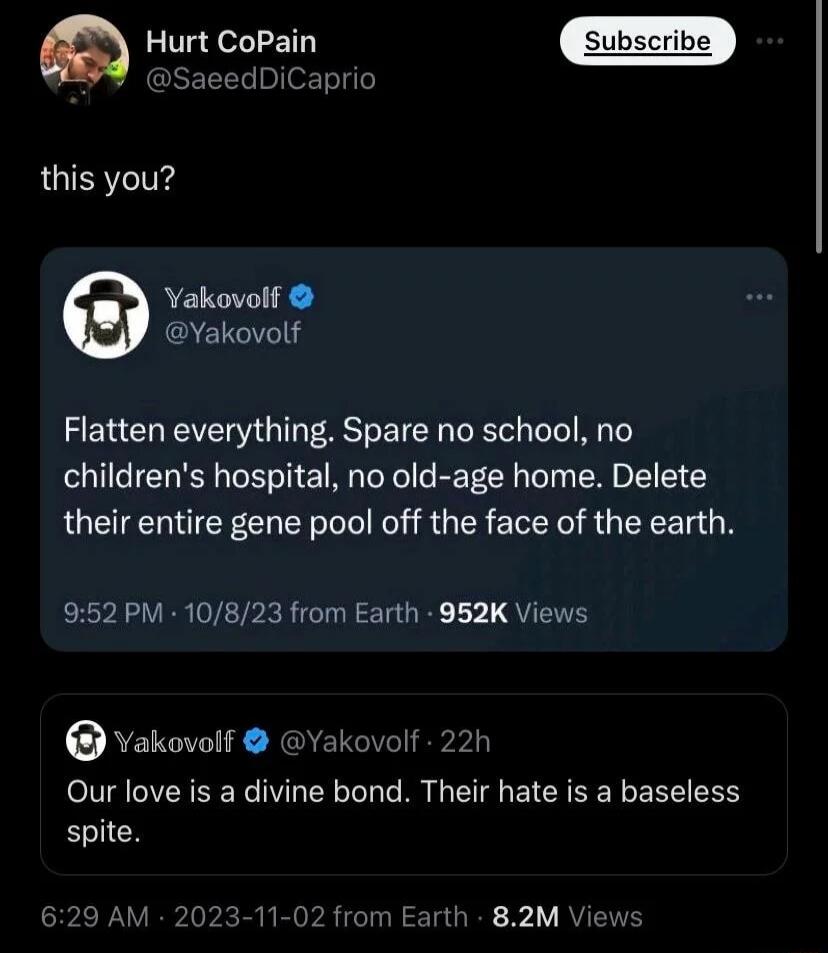This screenshot has height=953, width=828.
Task: Open Hurt CoPain's profile avatar
Action: (84, 57)
